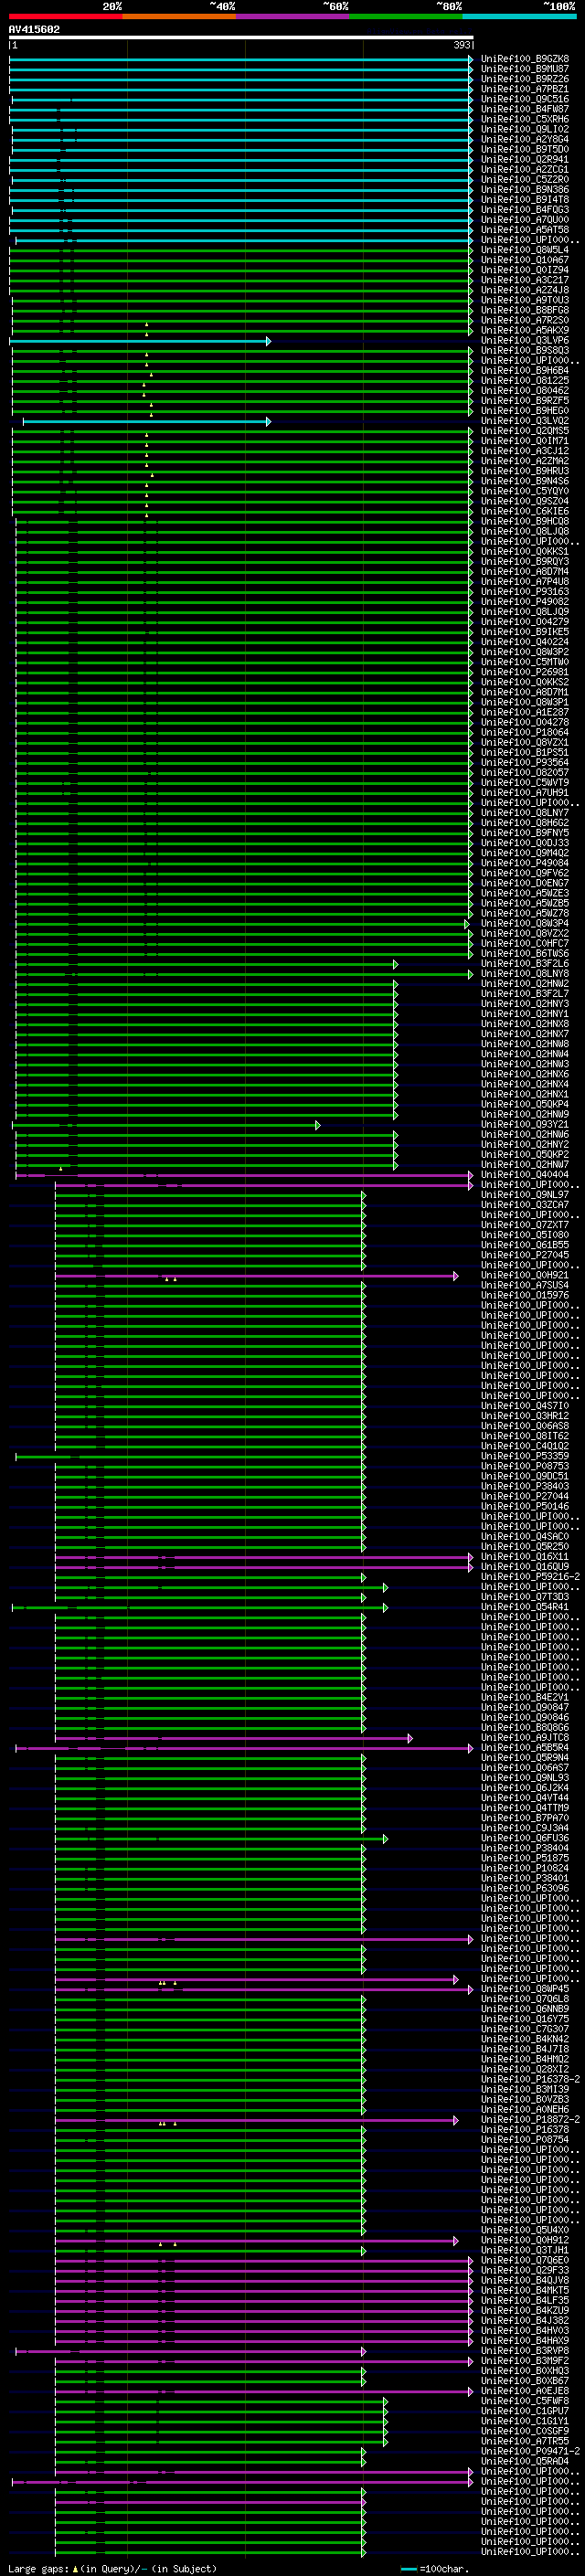Open hit UniRef100_Q9C516

(525, 99)
